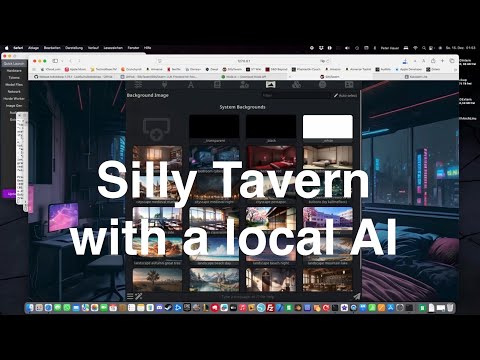Open the Bearbeiten menu

[x=52, y=48]
